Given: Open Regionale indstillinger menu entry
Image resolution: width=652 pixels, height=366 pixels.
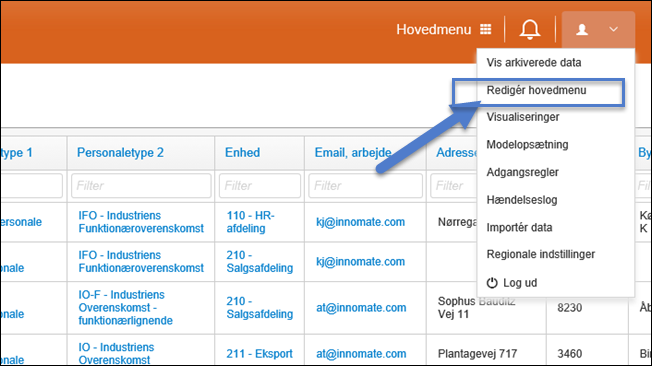Looking at the screenshot, I should (541, 254).
